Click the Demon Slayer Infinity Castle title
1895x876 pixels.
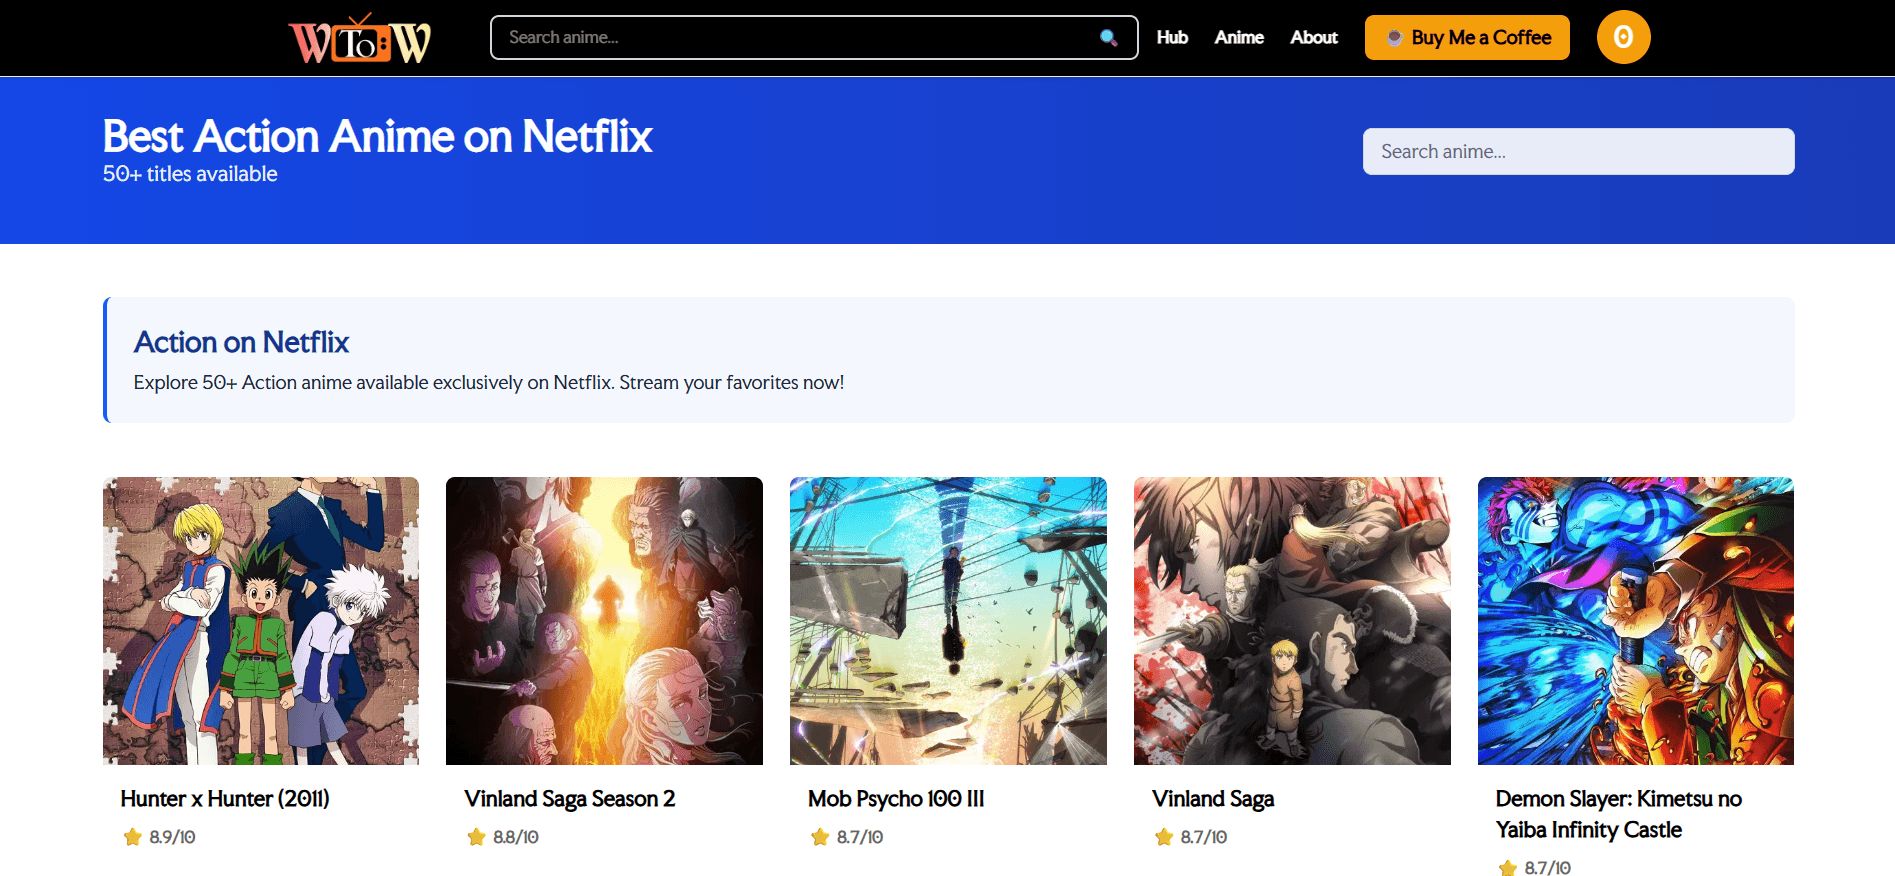coord(1617,814)
